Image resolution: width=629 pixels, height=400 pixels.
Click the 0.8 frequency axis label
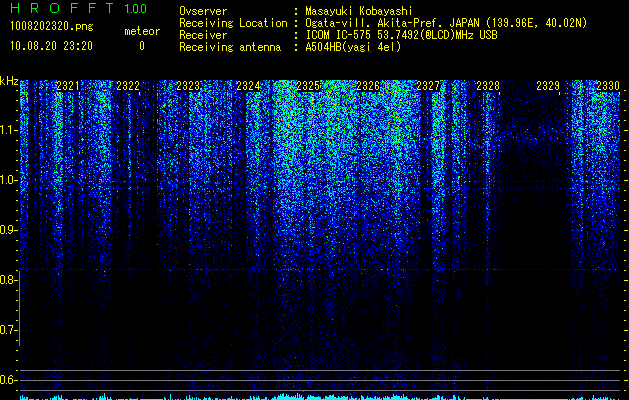point(8,280)
